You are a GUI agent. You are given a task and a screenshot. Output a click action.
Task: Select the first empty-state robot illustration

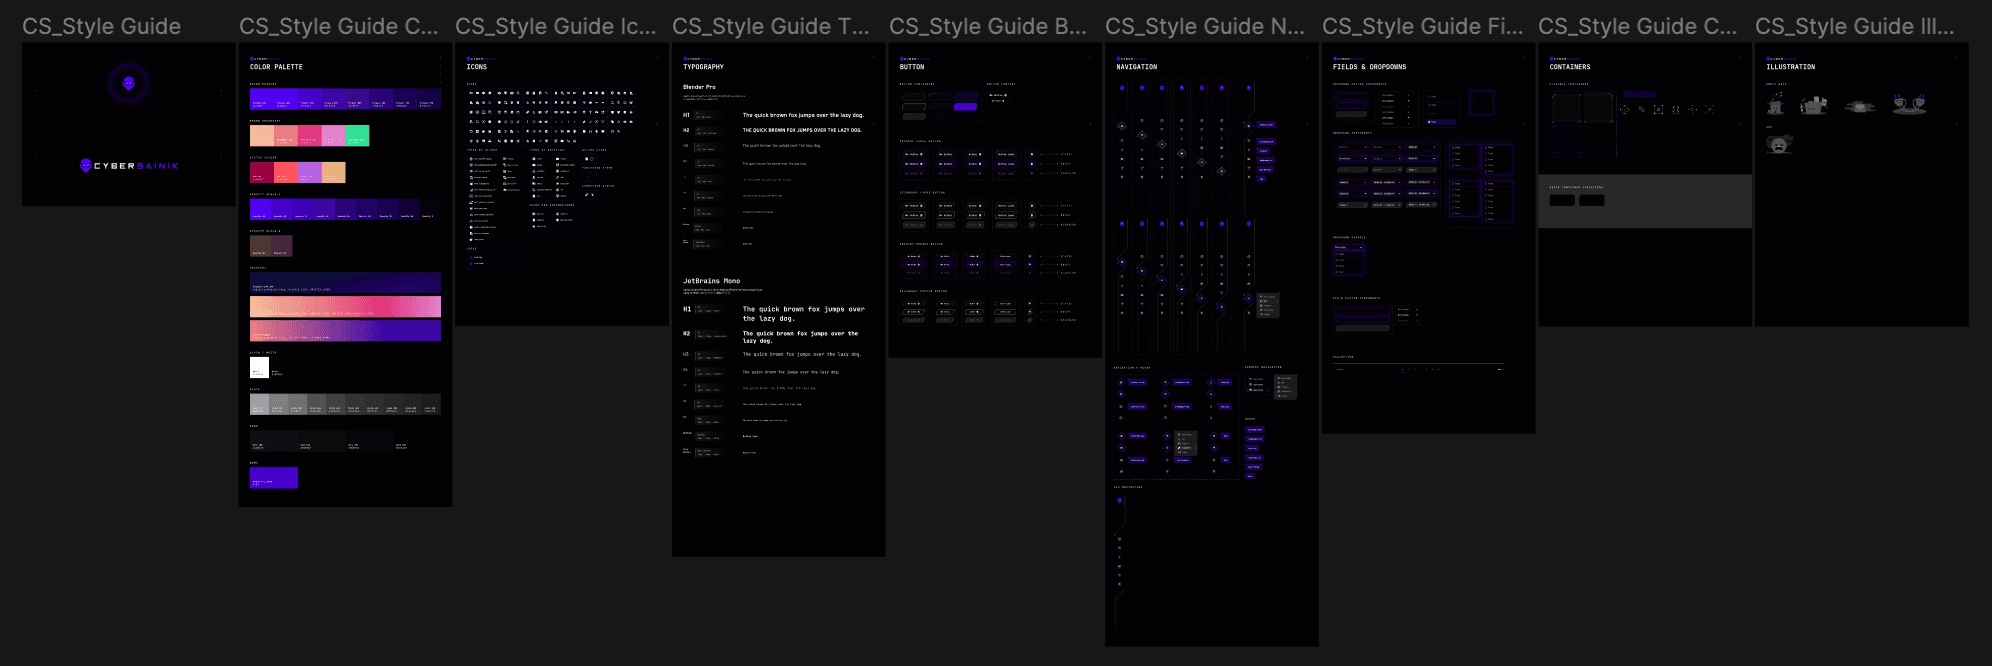(1775, 104)
